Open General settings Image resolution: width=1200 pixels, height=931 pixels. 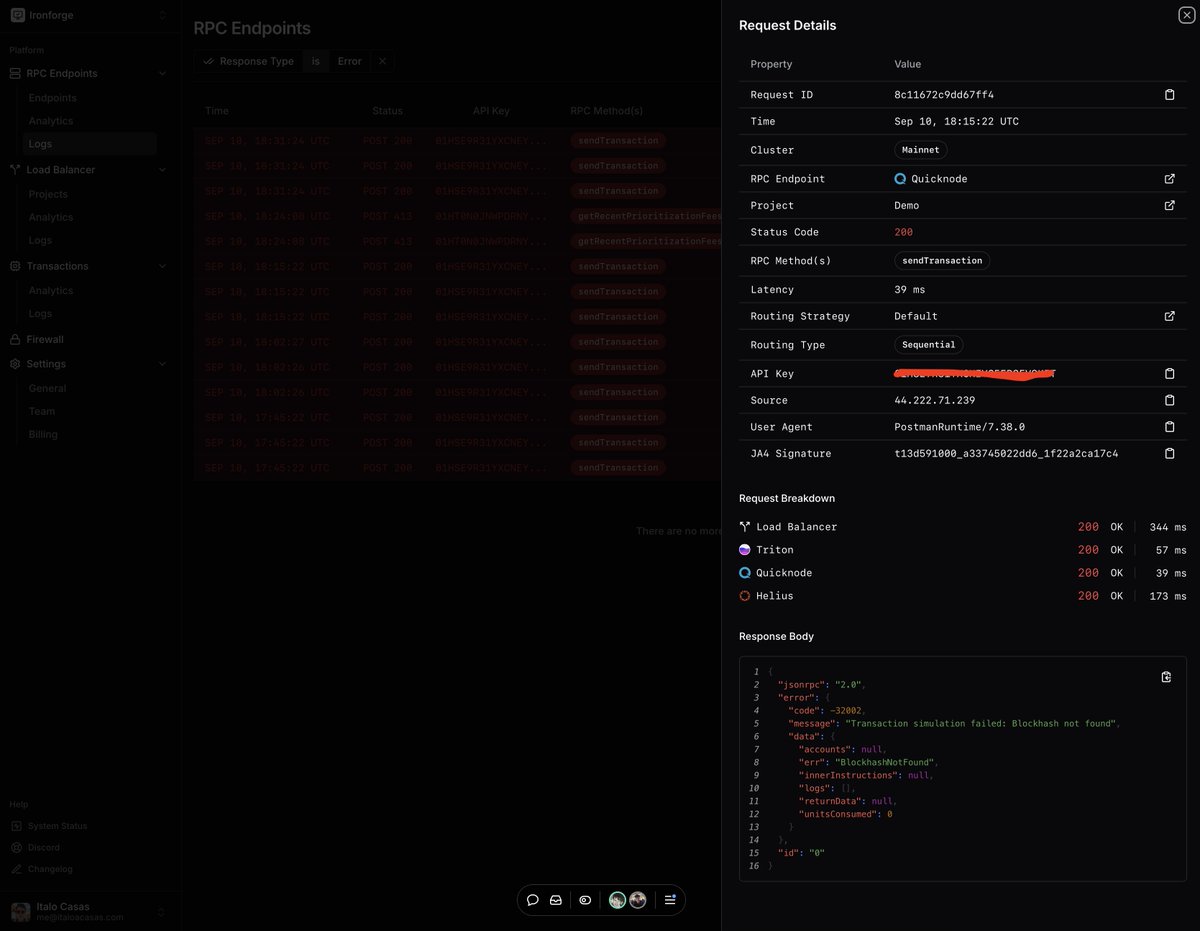point(47,388)
